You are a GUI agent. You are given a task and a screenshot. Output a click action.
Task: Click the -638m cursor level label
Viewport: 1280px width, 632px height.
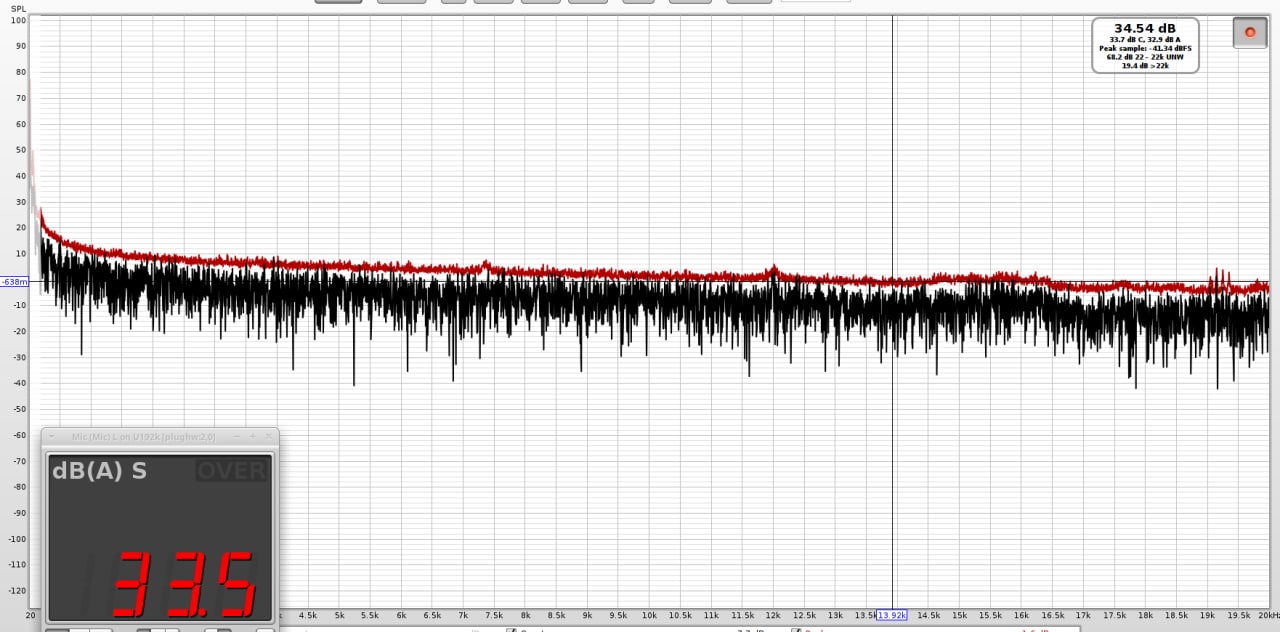coord(14,282)
